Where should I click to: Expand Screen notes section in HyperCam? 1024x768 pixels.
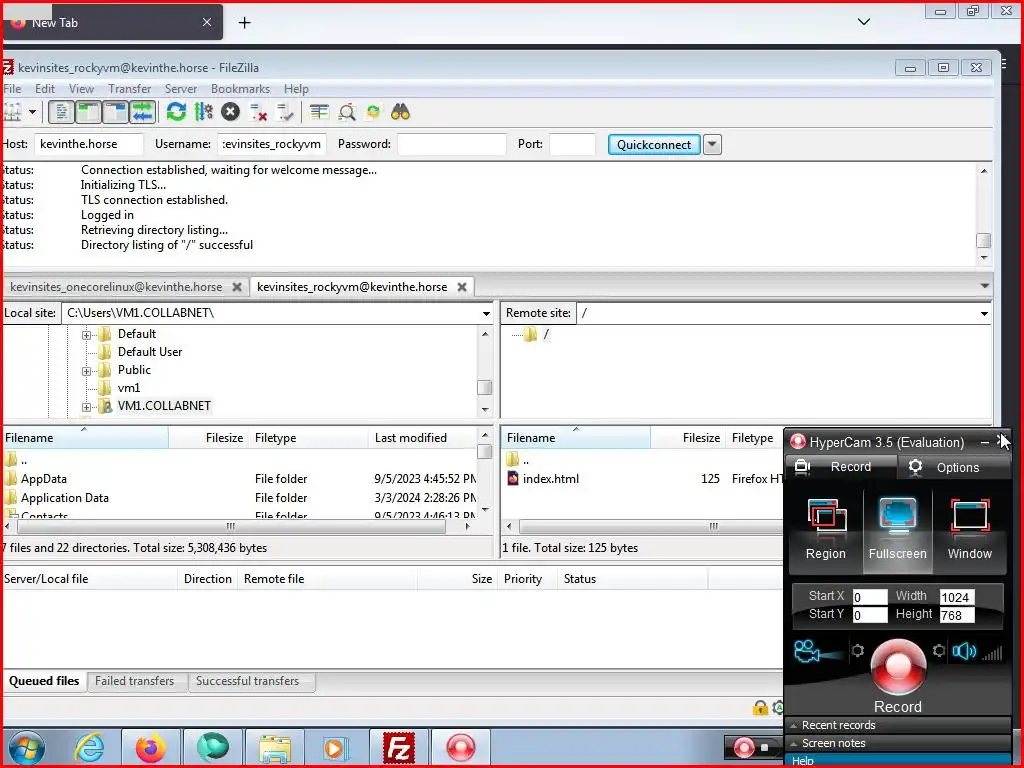coord(898,743)
